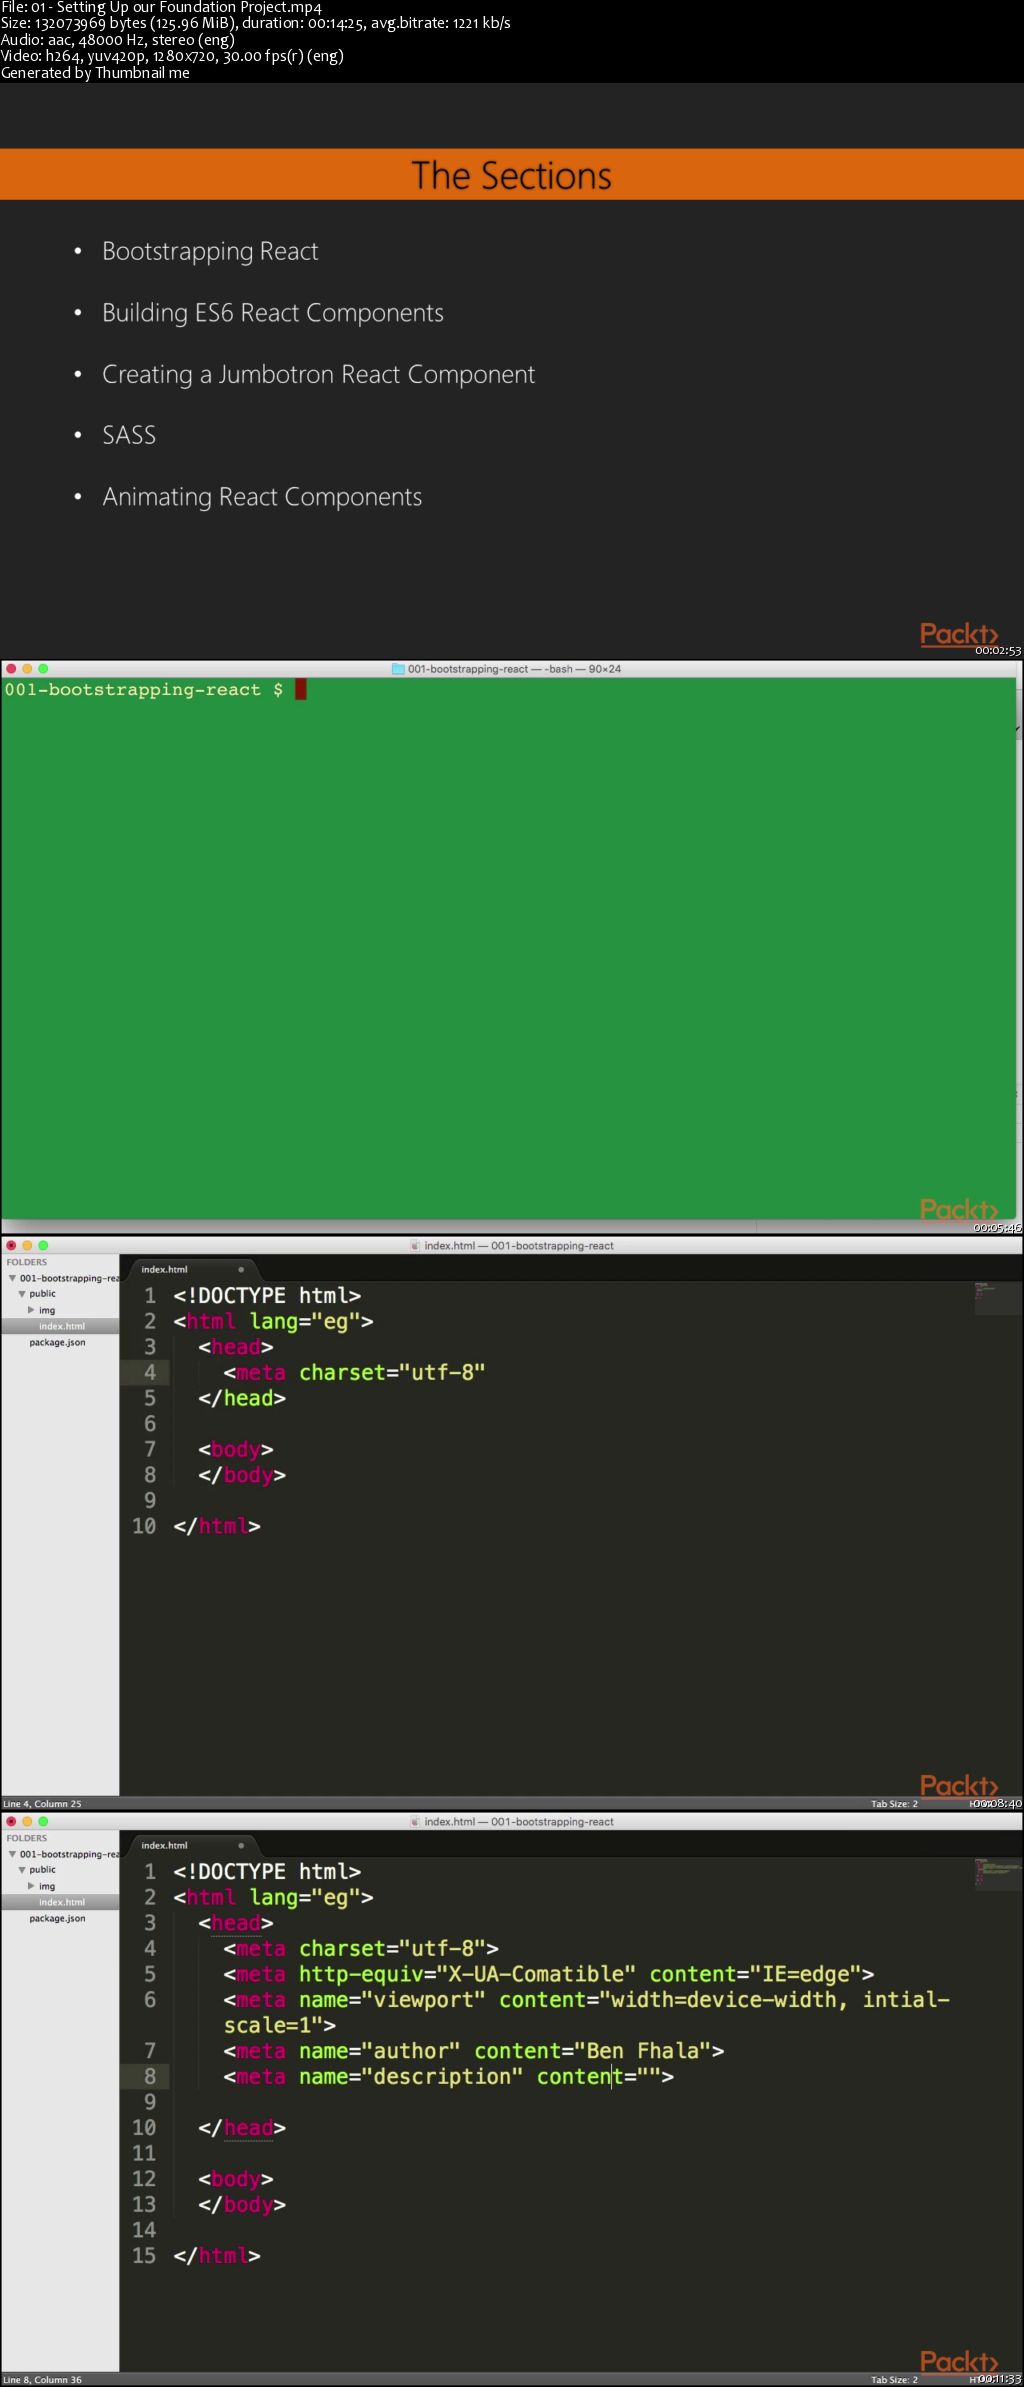Minimize the bash terminal window with its yellow button

[x=27, y=669]
